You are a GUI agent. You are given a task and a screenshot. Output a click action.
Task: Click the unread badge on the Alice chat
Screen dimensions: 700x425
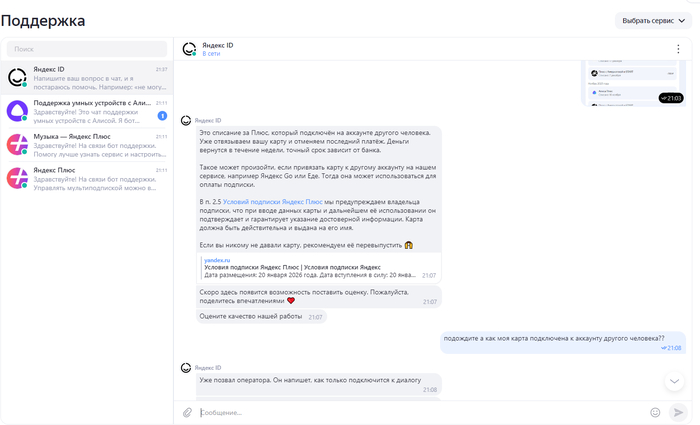162,116
